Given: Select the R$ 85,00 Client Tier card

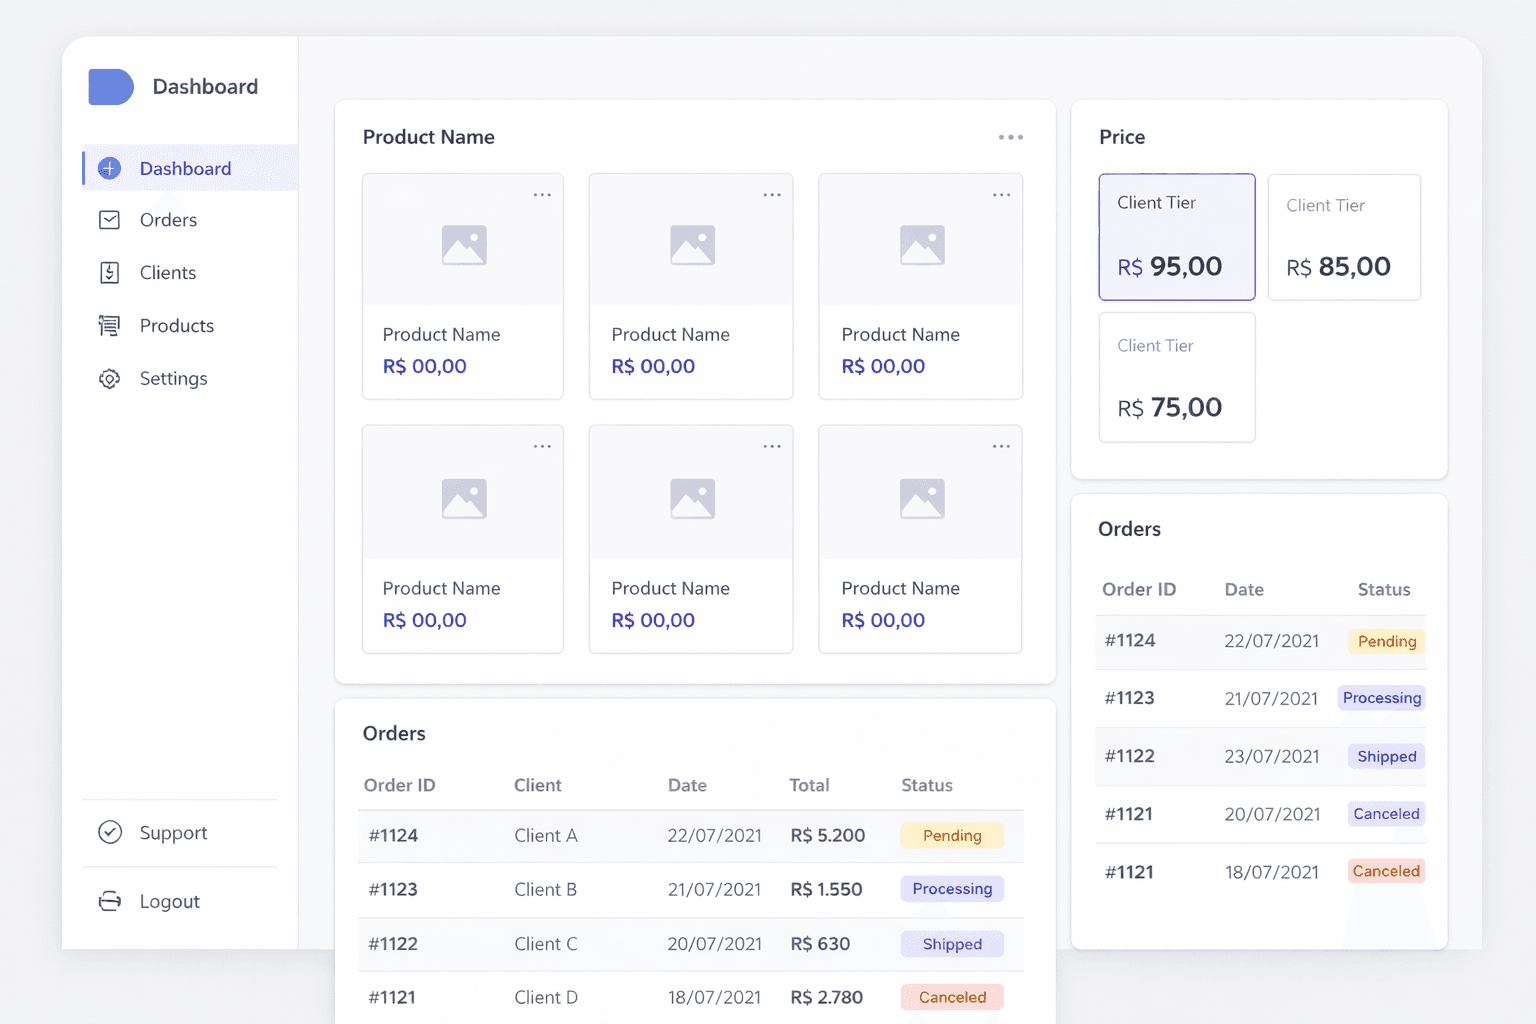Looking at the screenshot, I should click(x=1344, y=237).
